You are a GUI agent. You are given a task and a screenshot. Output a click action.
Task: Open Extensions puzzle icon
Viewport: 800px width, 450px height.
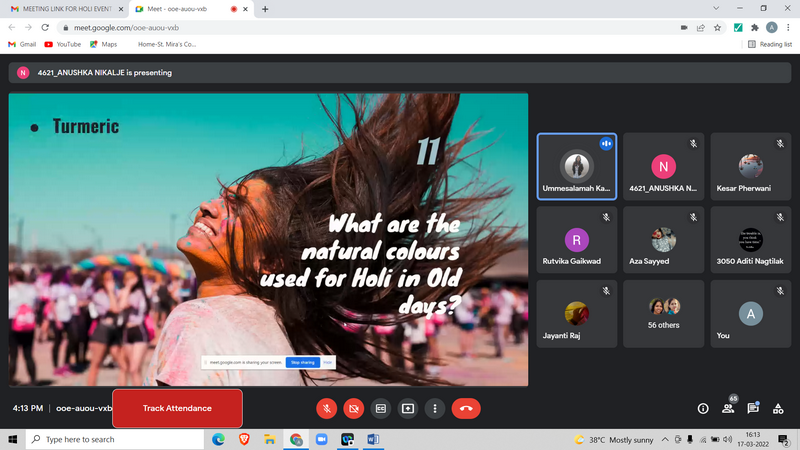755,28
